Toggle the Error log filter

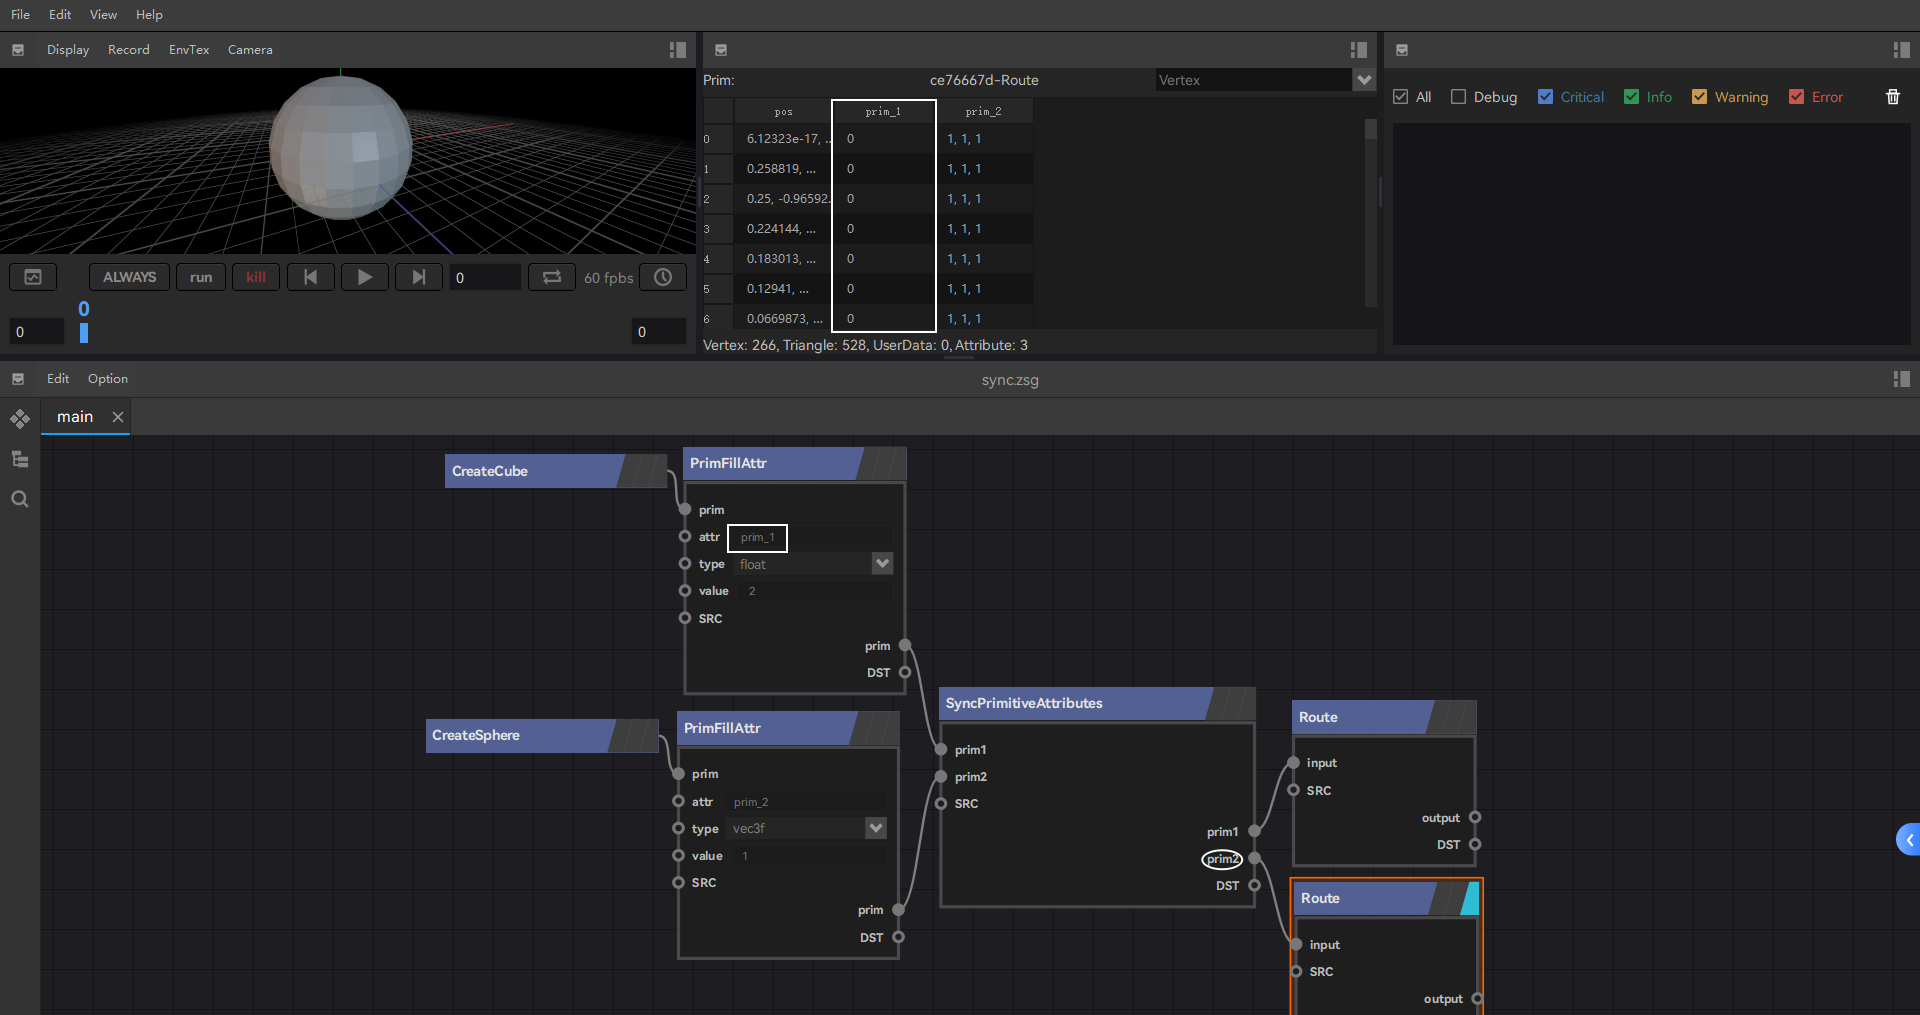point(1797,97)
